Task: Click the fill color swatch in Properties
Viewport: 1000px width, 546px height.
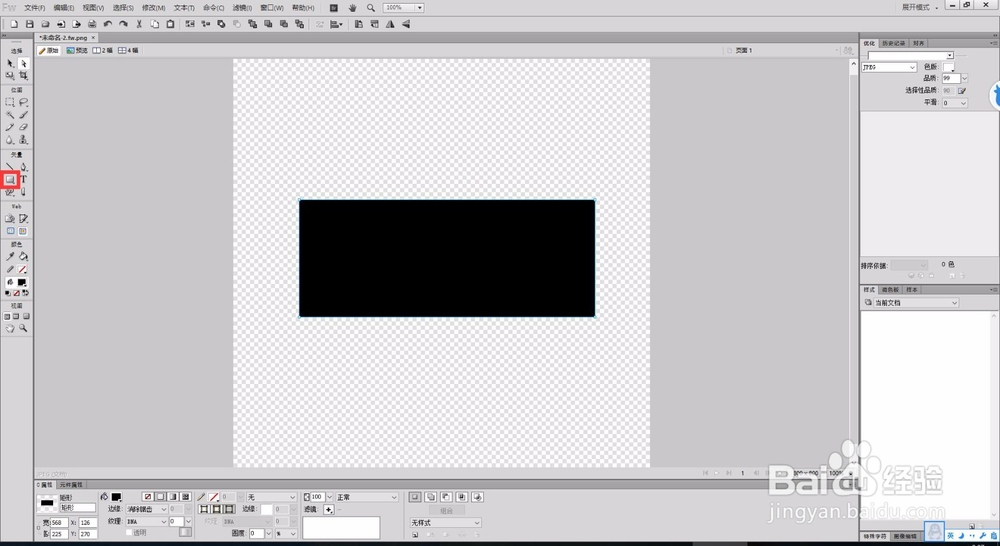Action: coord(116,497)
